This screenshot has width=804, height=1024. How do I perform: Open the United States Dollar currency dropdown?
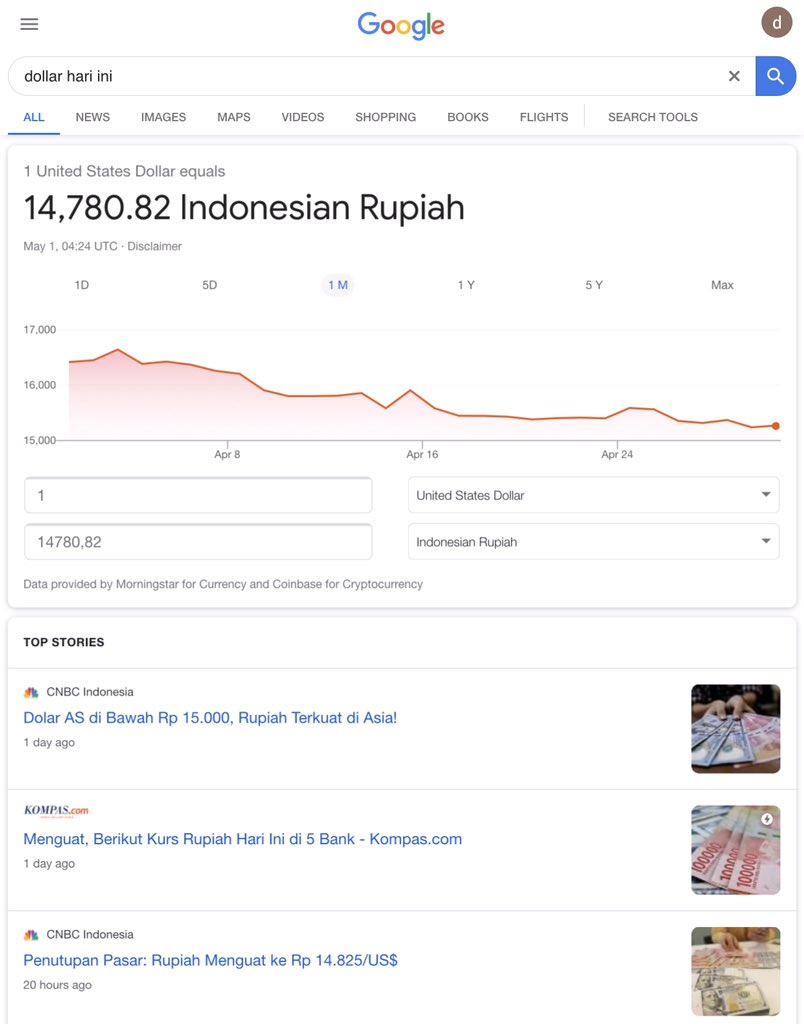pos(594,495)
